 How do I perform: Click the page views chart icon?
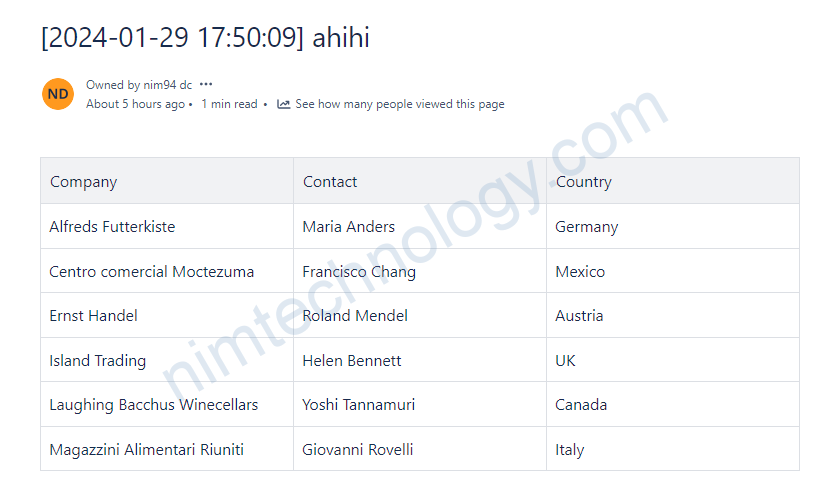point(284,104)
